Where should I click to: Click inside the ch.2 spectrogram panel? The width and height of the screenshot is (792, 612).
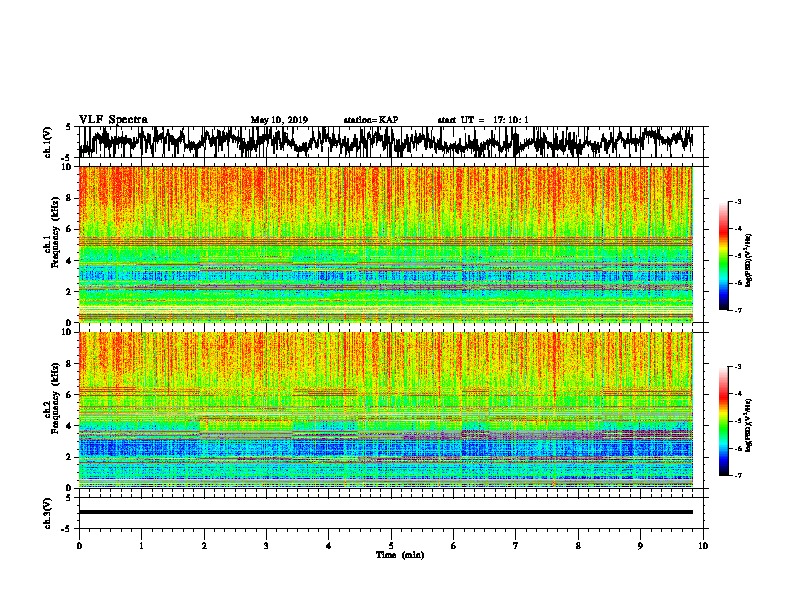[x=385, y=410]
